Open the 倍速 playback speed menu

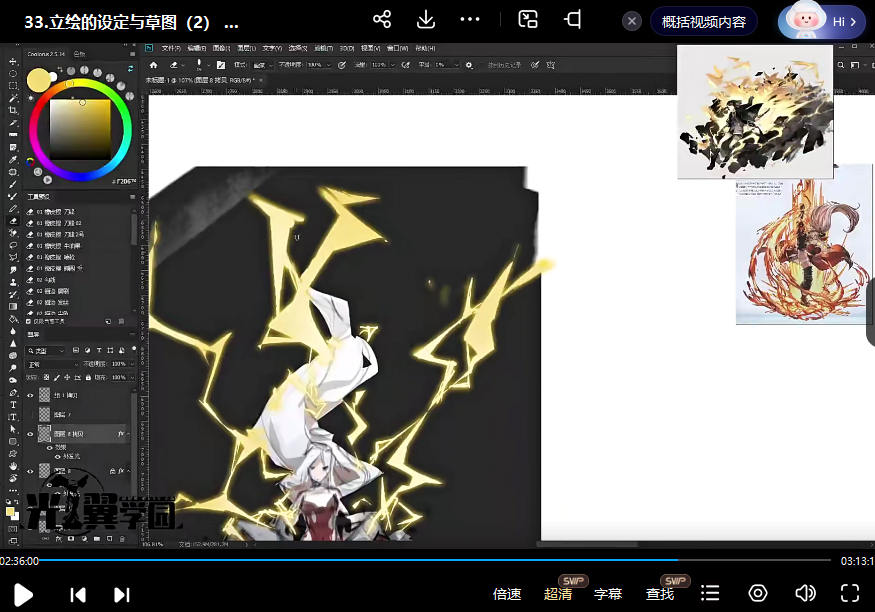pos(507,594)
